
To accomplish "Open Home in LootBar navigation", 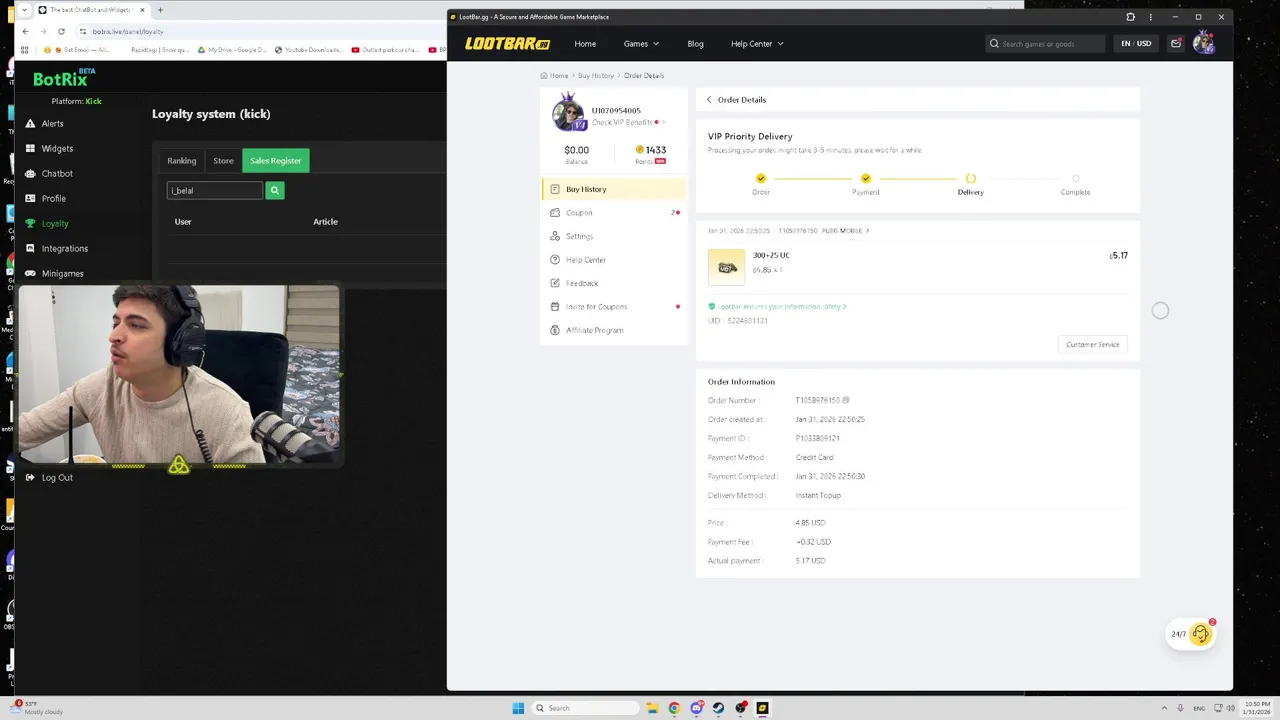I will pyautogui.click(x=585, y=43).
